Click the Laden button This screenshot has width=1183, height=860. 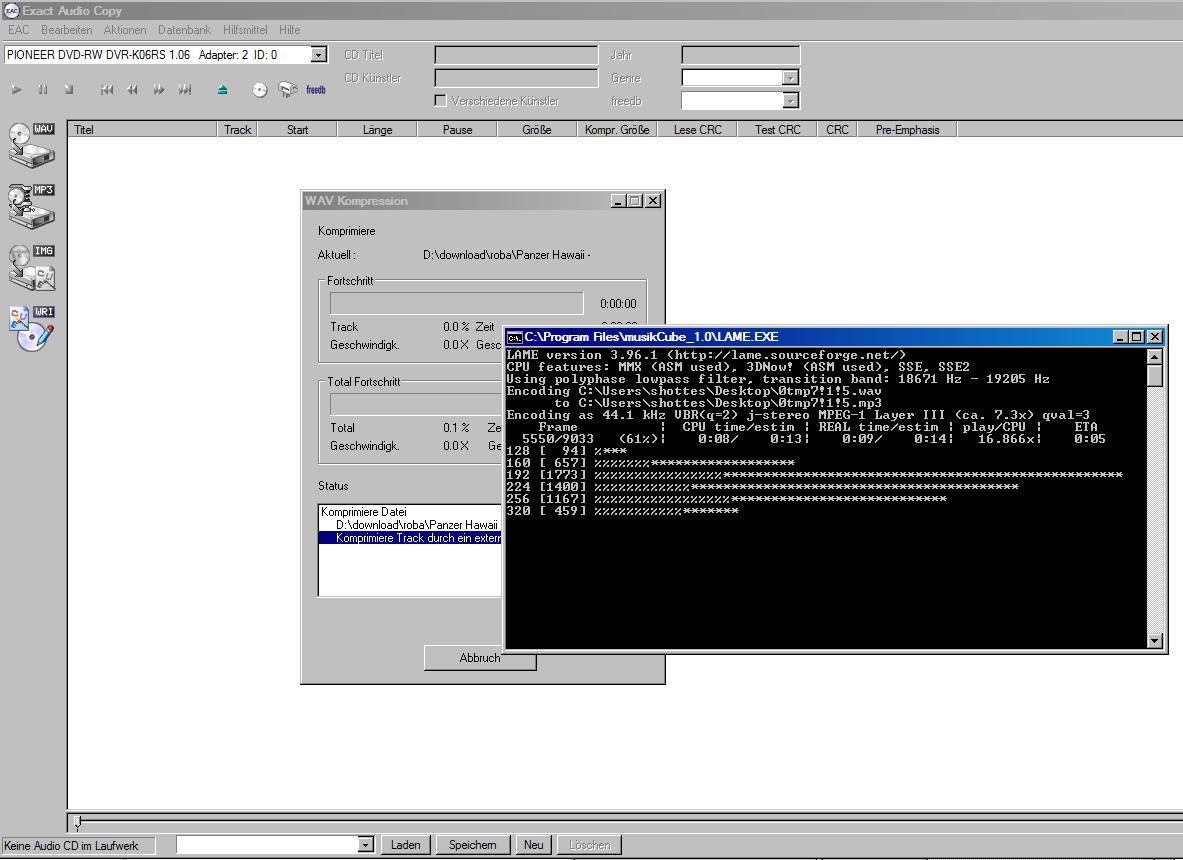[406, 845]
